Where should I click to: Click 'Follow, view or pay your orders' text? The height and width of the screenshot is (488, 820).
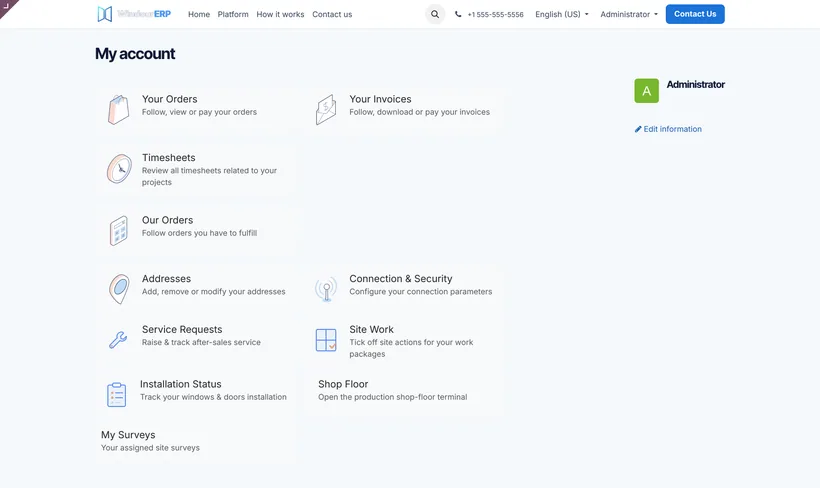pos(199,112)
